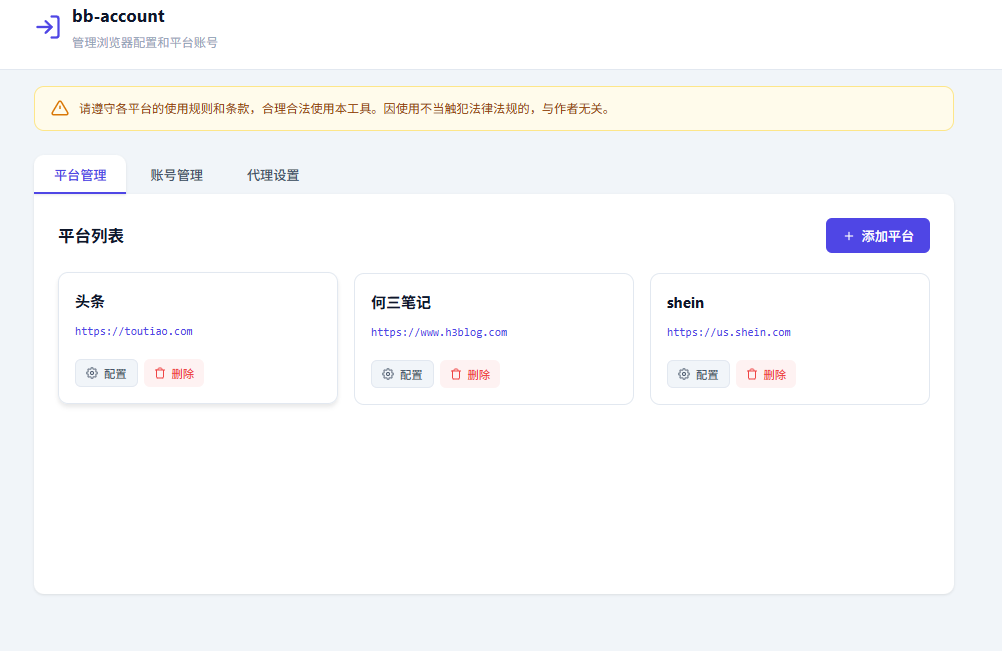Click the trash icon on 头条's 删除 button
This screenshot has width=1002, height=651.
159,373
